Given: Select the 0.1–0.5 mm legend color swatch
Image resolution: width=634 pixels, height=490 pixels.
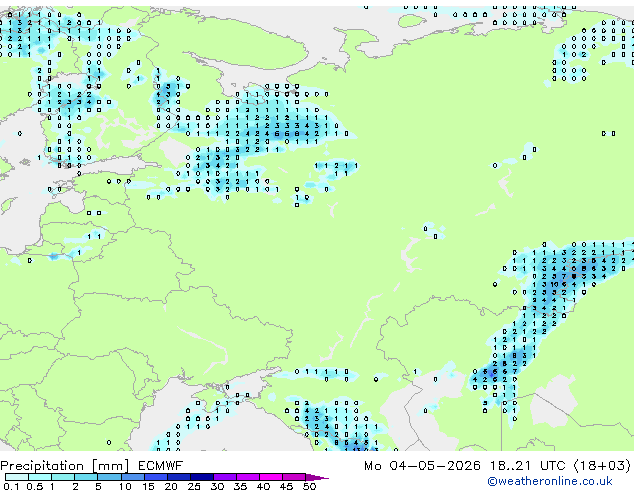Looking at the screenshot, I should [17, 477].
